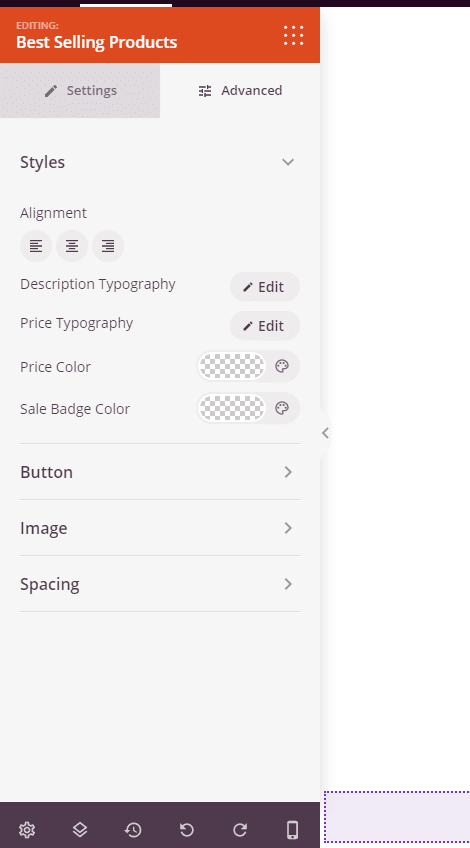This screenshot has width=470, height=848.
Task: Click the redo arrow icon
Action: tap(240, 829)
